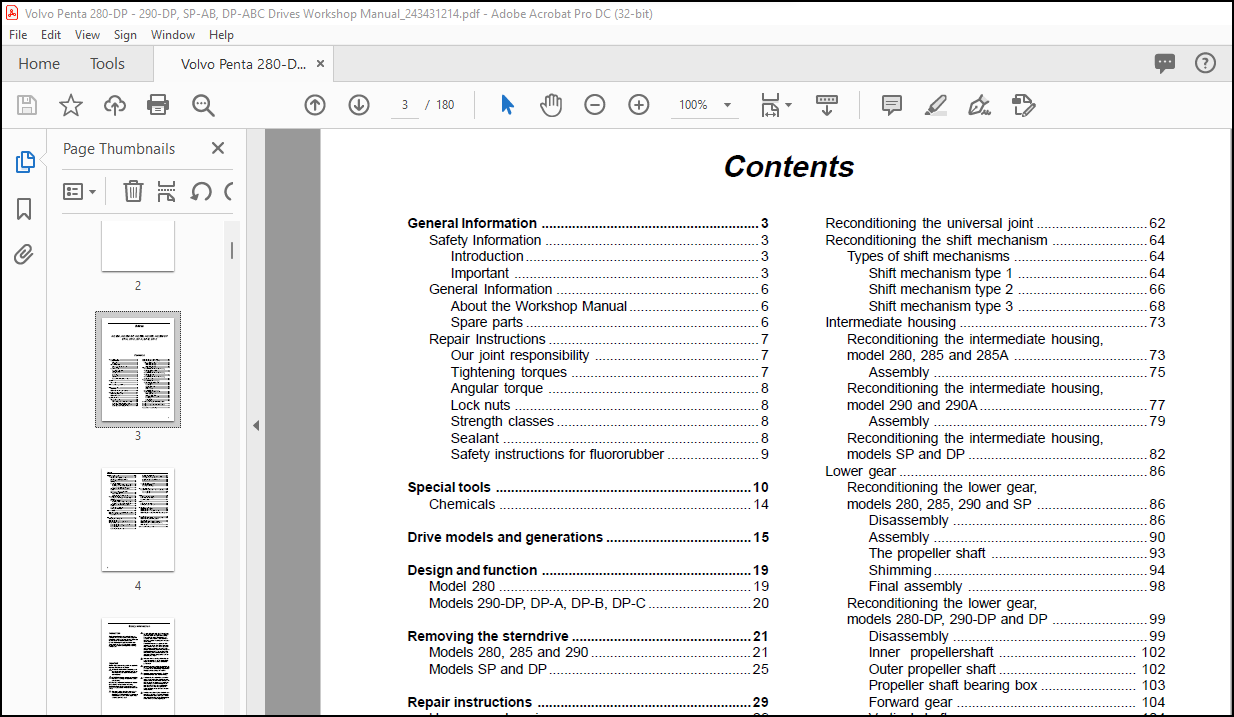This screenshot has height=717, width=1234.
Task: Expand the fit page options arrow
Action: click(789, 105)
